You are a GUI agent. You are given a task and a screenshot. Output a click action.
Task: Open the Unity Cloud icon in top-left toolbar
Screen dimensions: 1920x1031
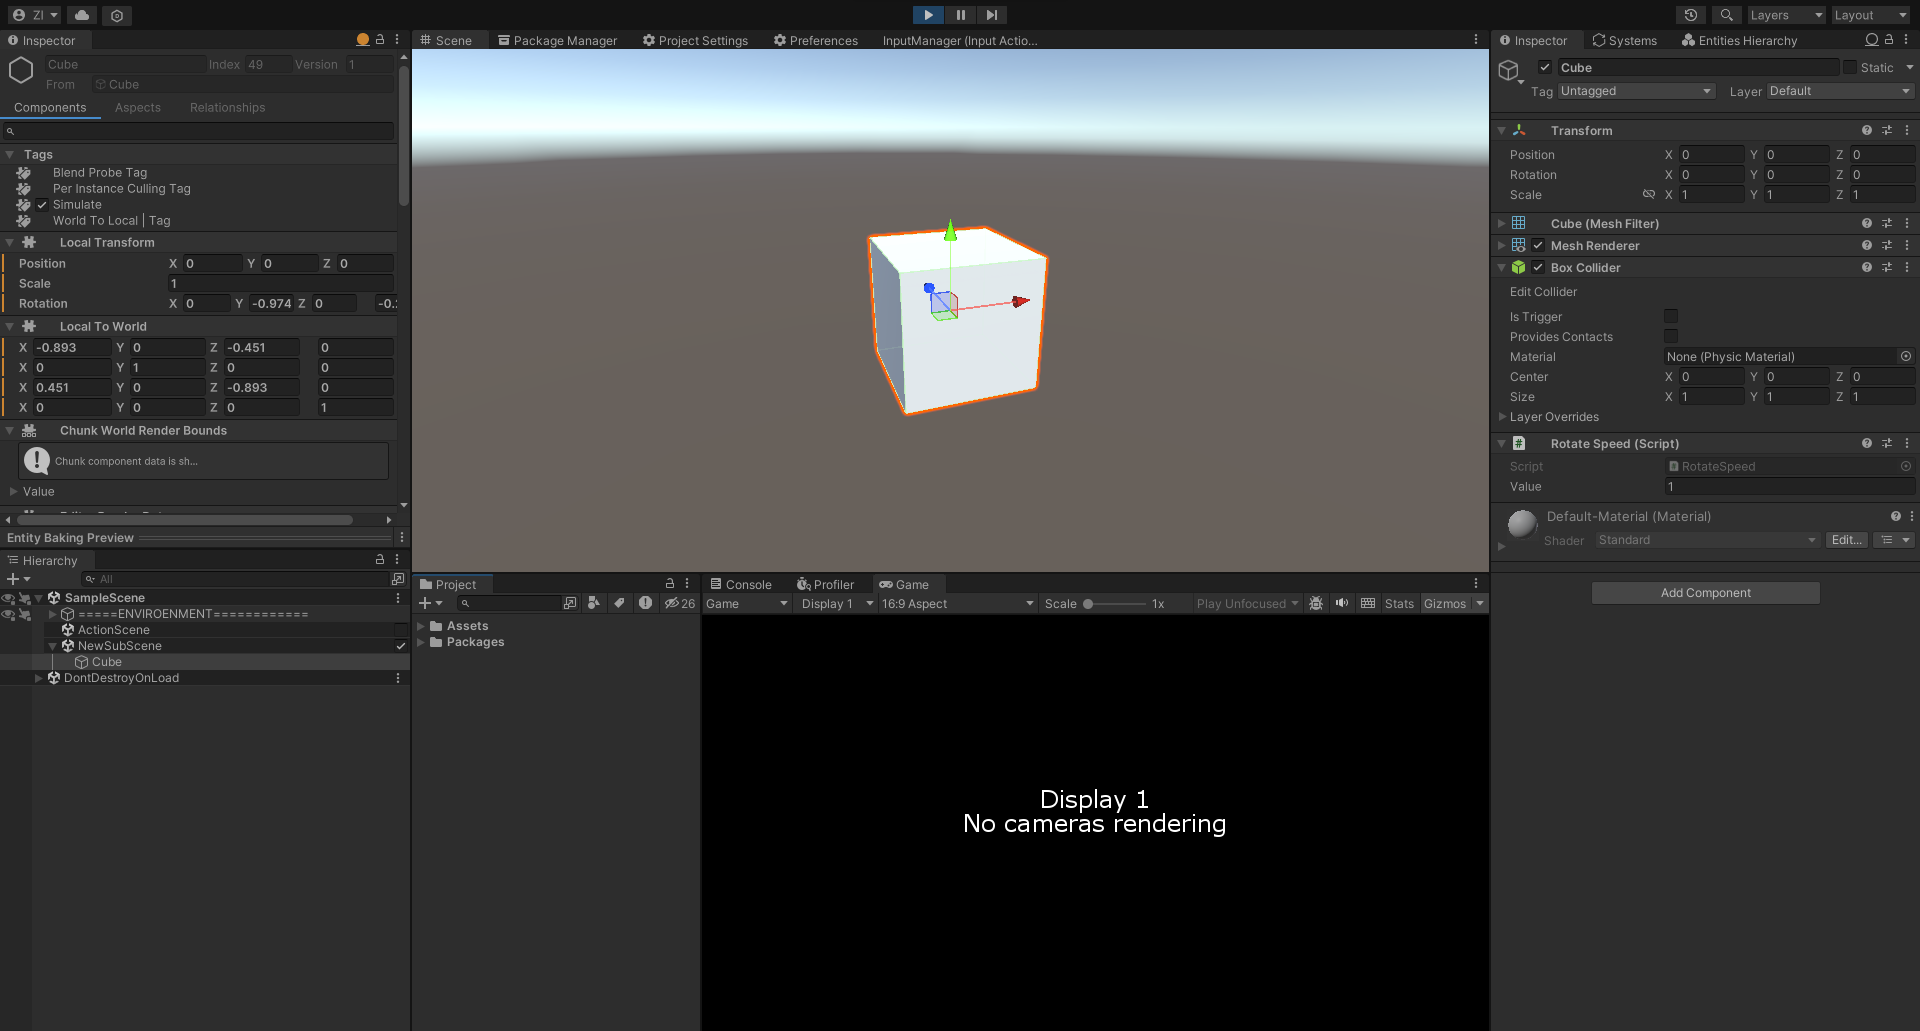(x=81, y=15)
